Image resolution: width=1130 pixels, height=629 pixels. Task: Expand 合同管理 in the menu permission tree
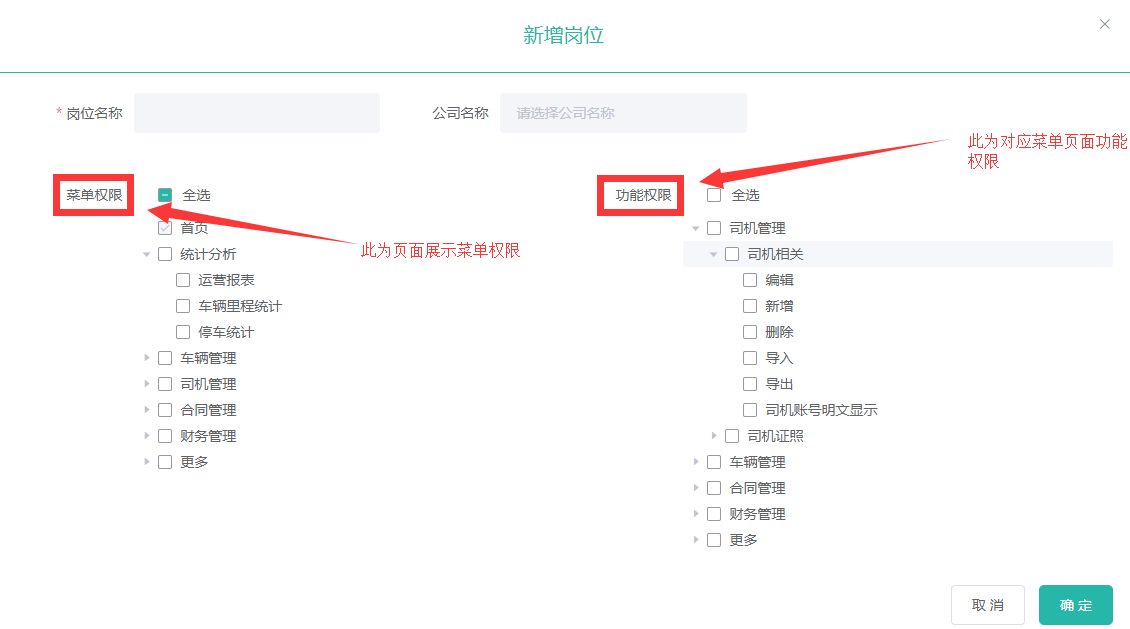147,410
